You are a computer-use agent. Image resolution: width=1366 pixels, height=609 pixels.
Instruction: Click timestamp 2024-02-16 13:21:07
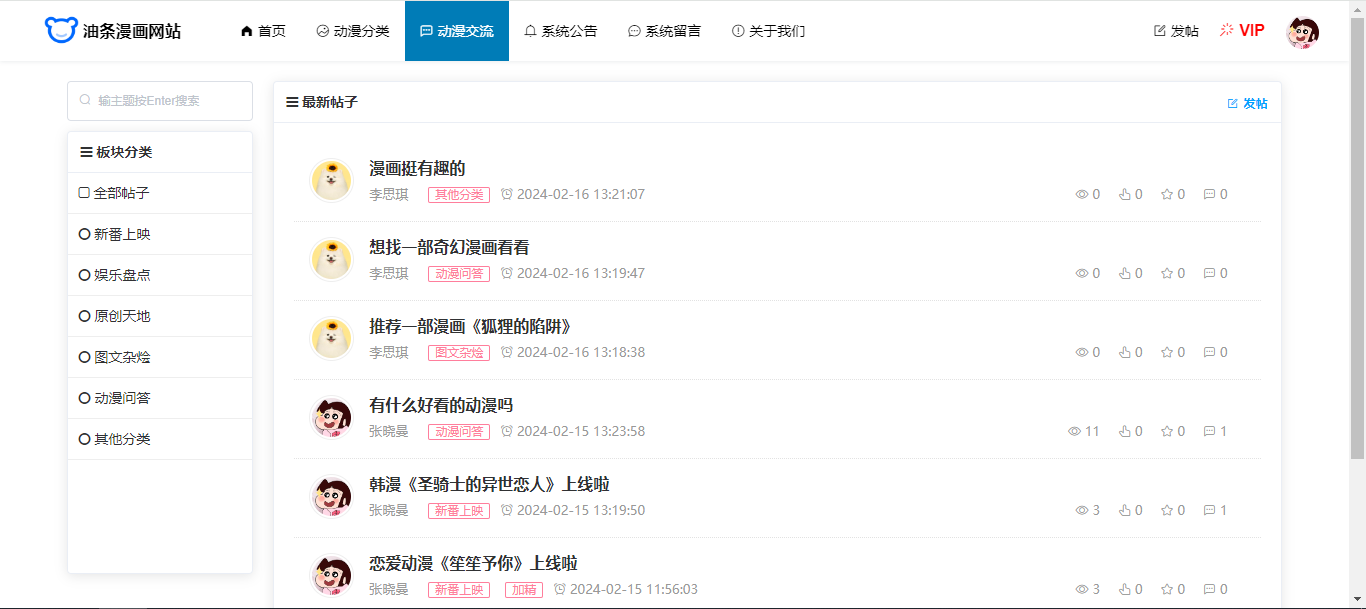tap(581, 195)
